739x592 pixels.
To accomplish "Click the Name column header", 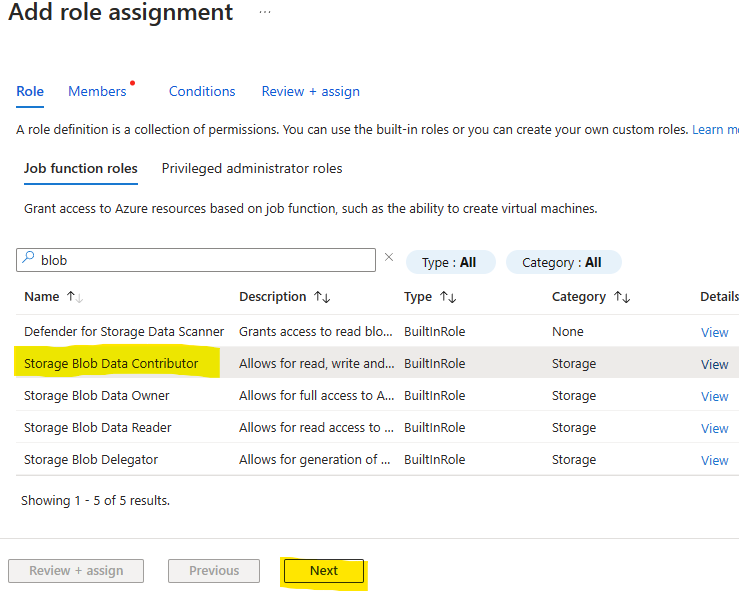I will tap(42, 297).
